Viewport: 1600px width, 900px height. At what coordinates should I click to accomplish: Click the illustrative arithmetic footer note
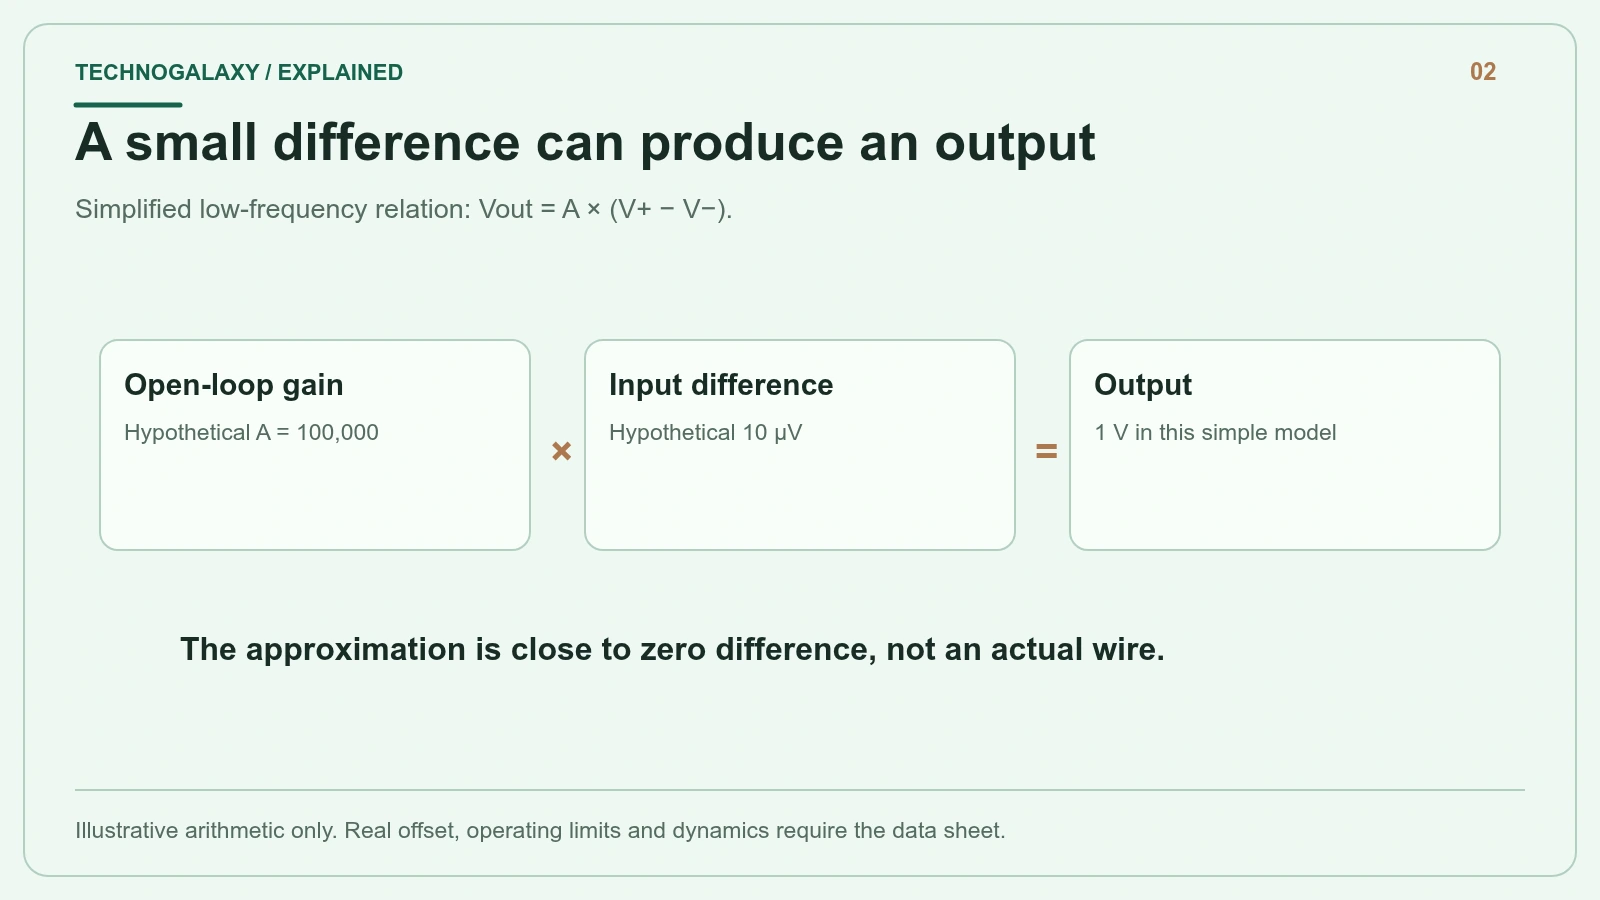540,831
